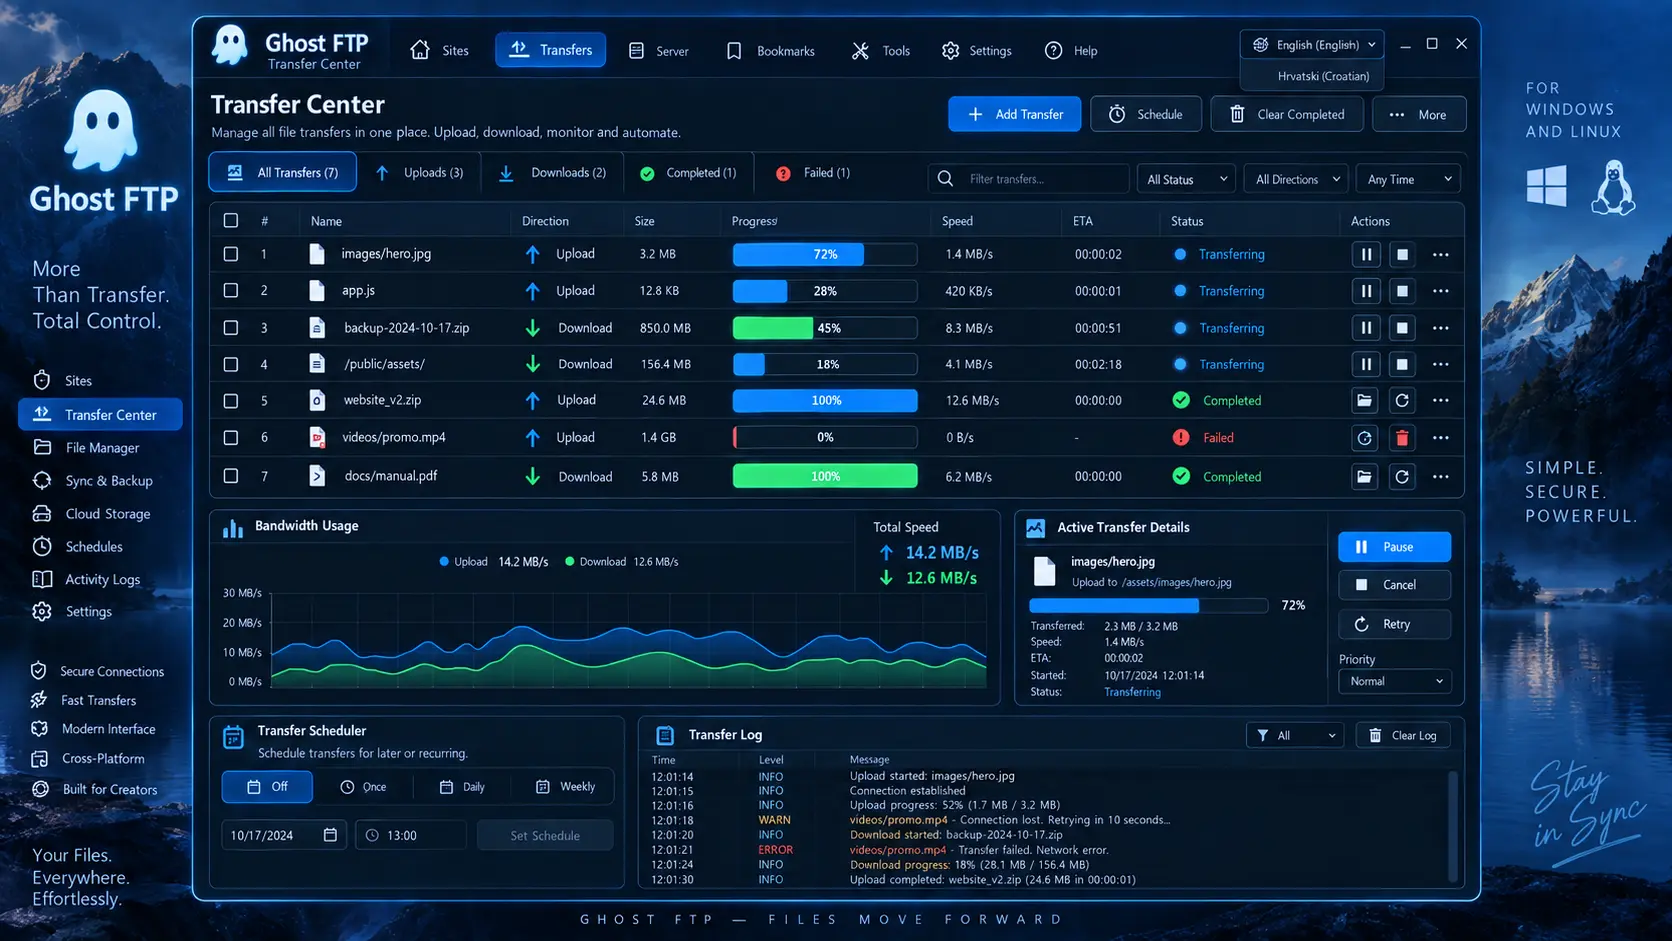Check the box for /public/assets/

coord(231,364)
